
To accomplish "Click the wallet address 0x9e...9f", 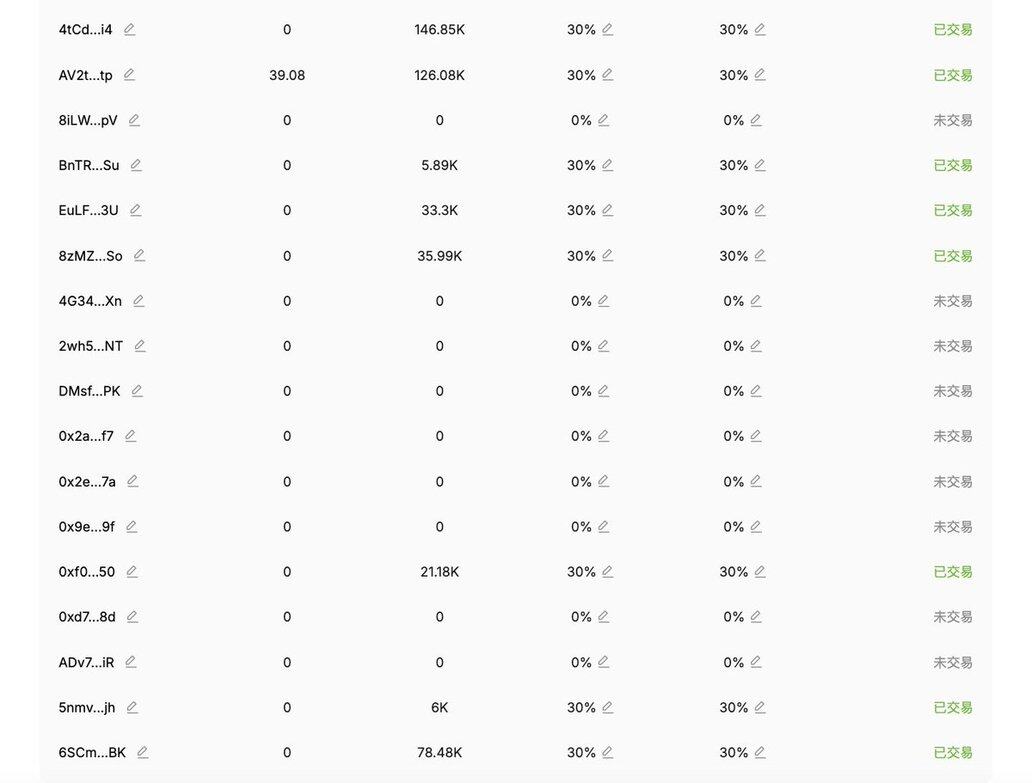I will click(86, 527).
